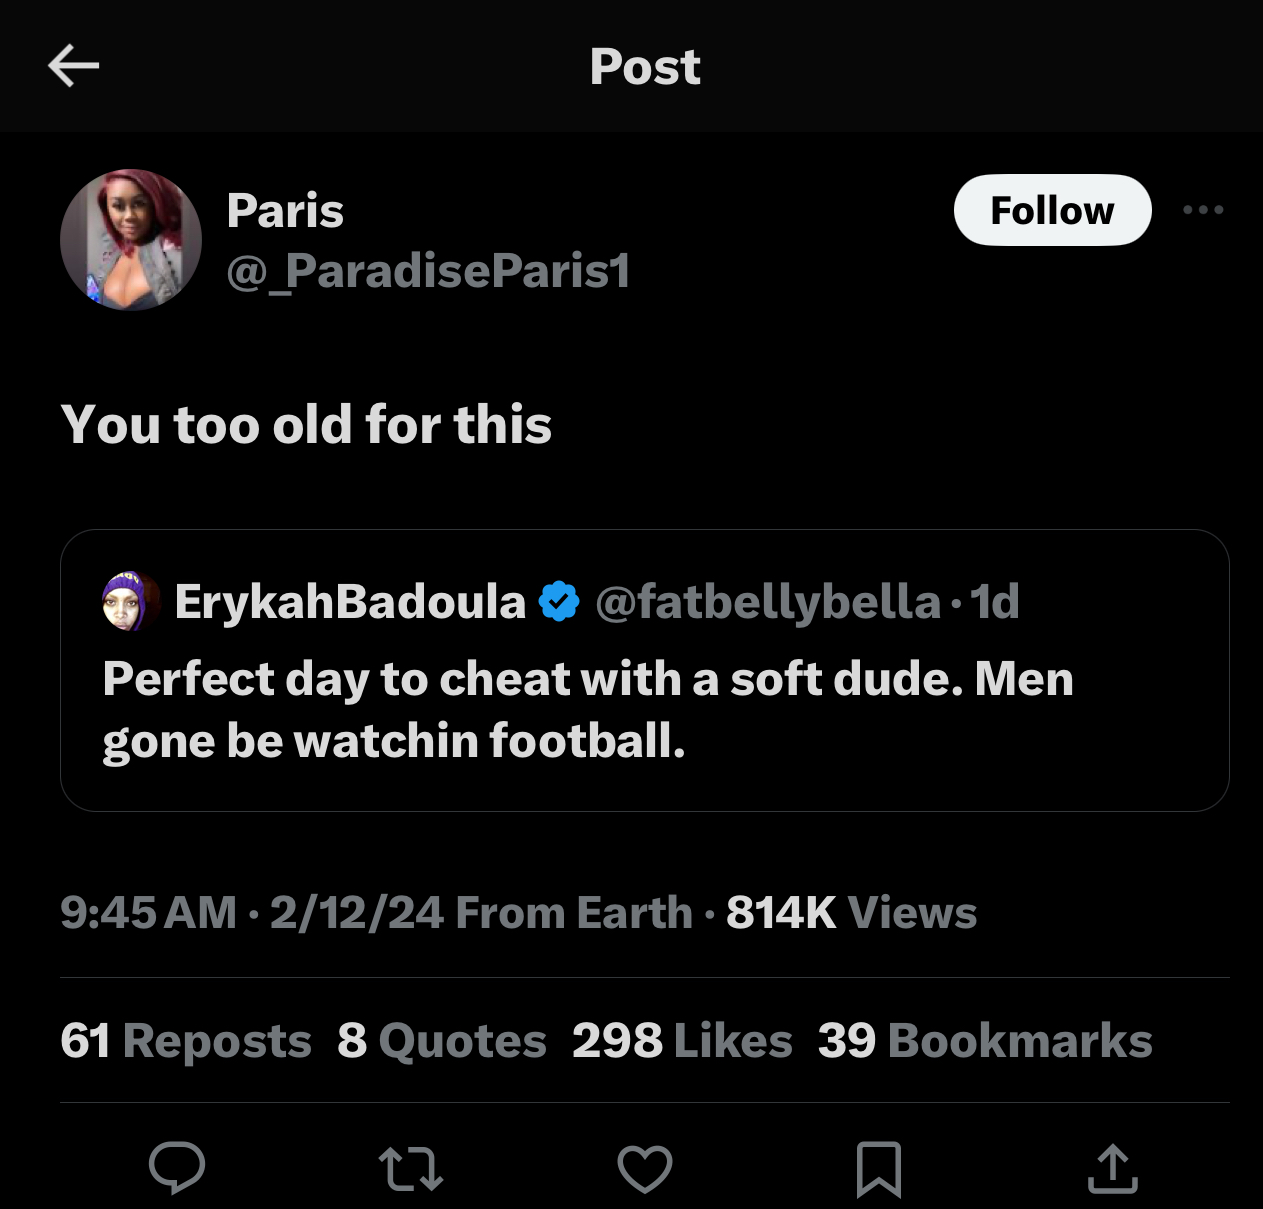This screenshot has width=1263, height=1209.
Task: Toggle following Paris with the Follow button
Action: click(1052, 210)
